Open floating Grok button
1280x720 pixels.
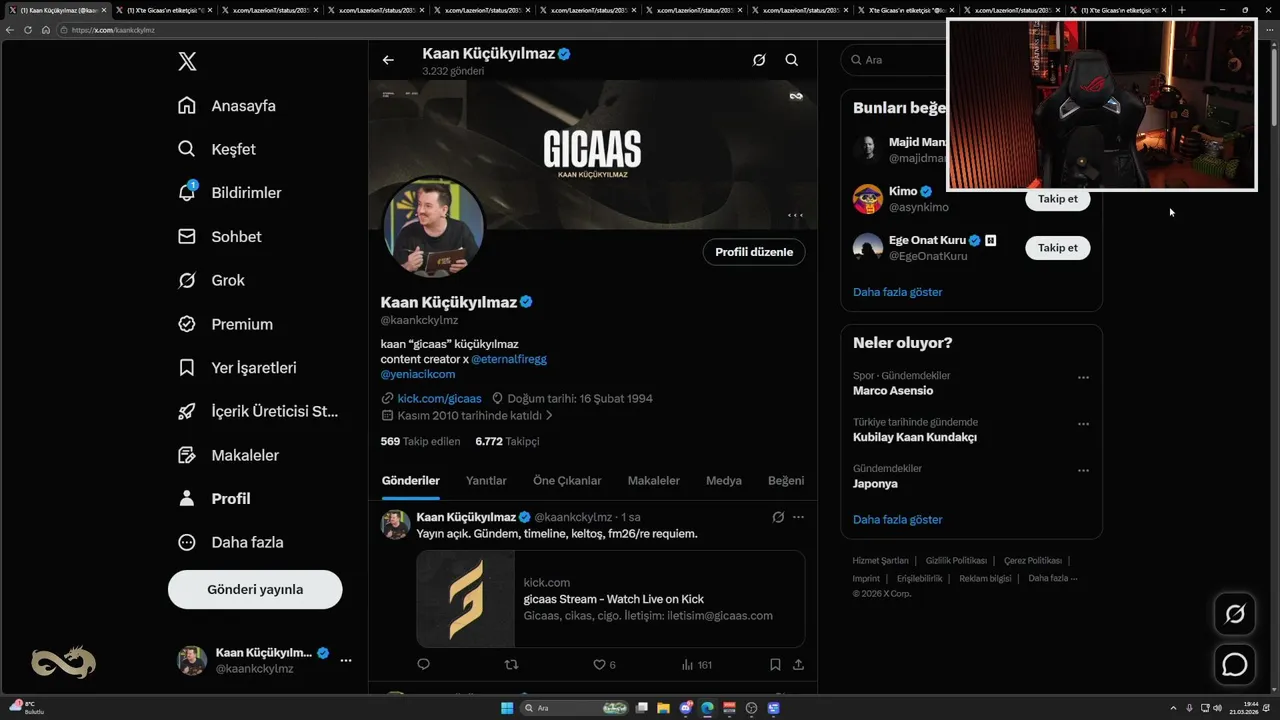point(1235,614)
